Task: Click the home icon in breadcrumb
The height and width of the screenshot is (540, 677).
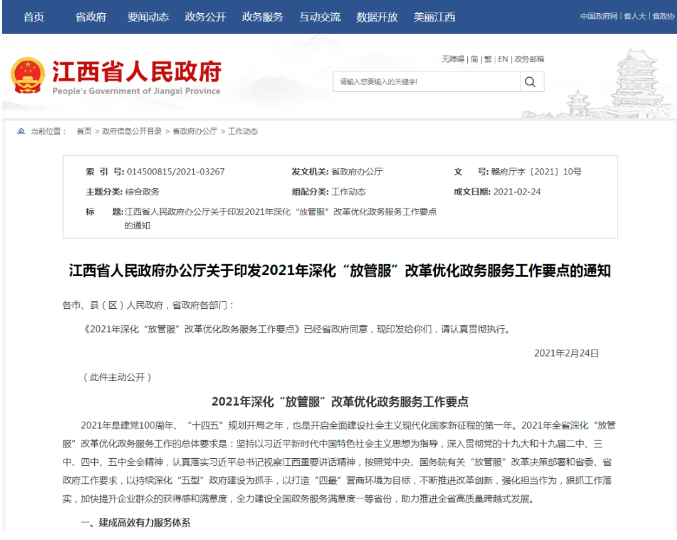Action: (x=21, y=131)
